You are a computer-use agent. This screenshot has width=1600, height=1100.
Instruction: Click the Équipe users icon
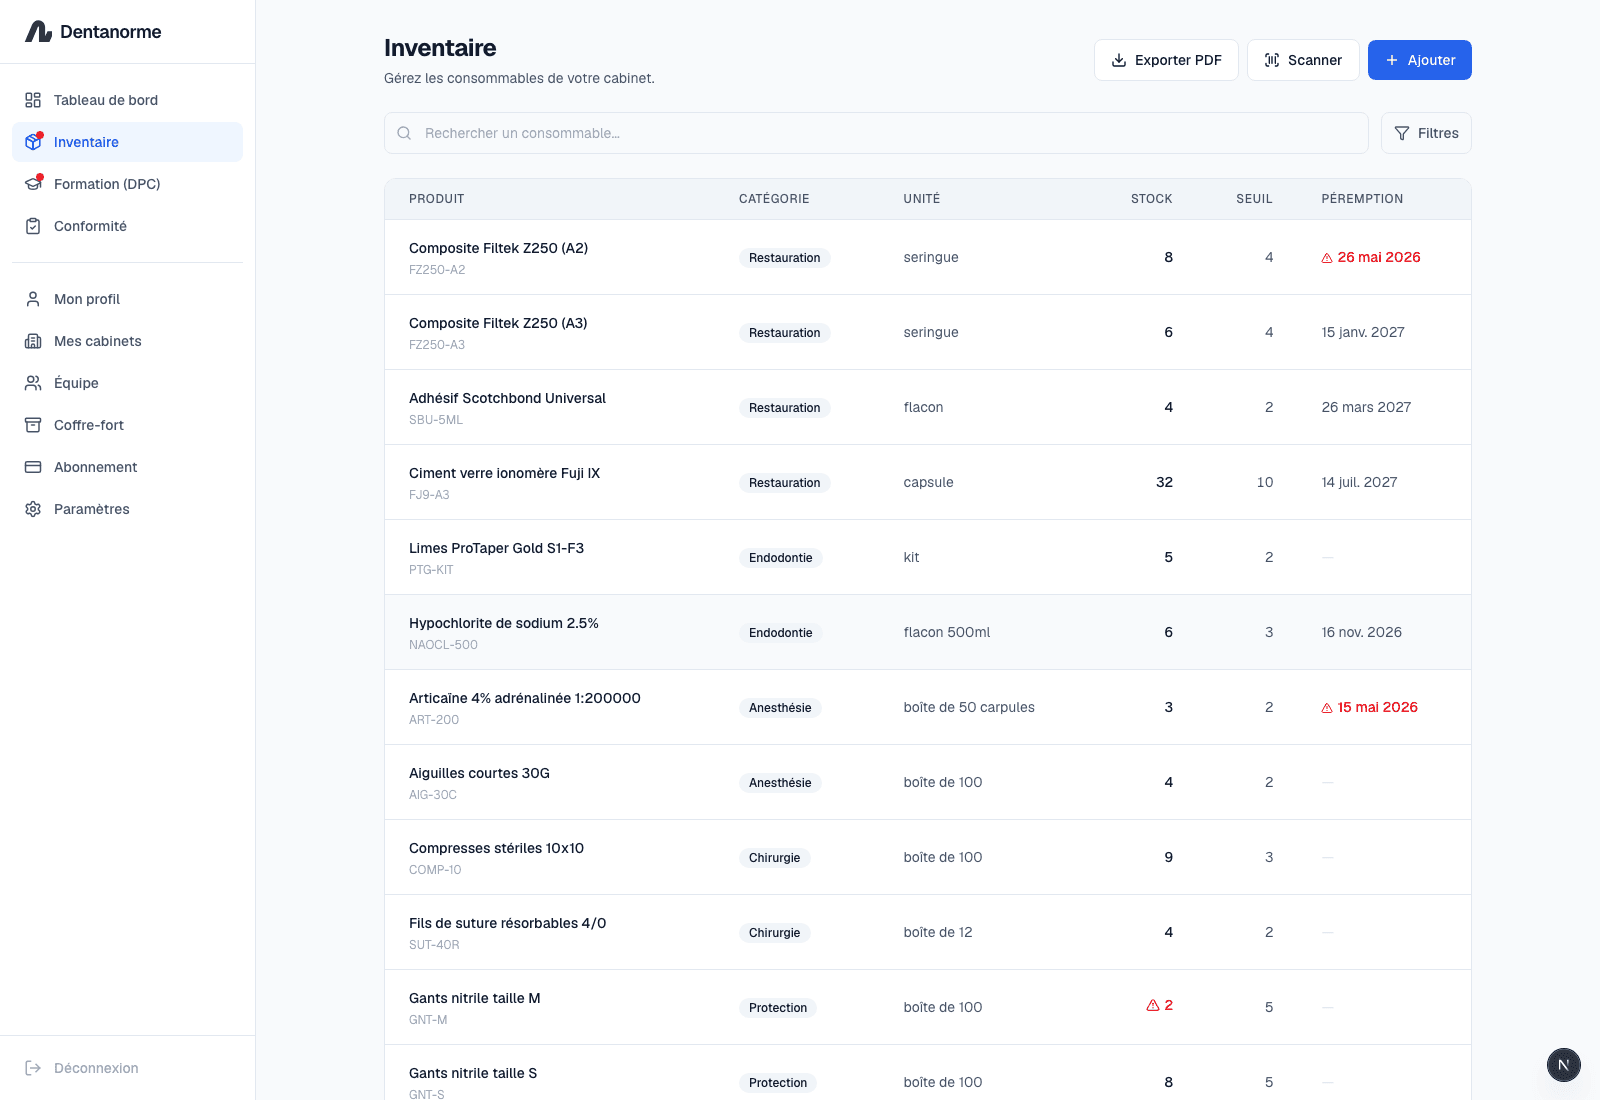(33, 383)
